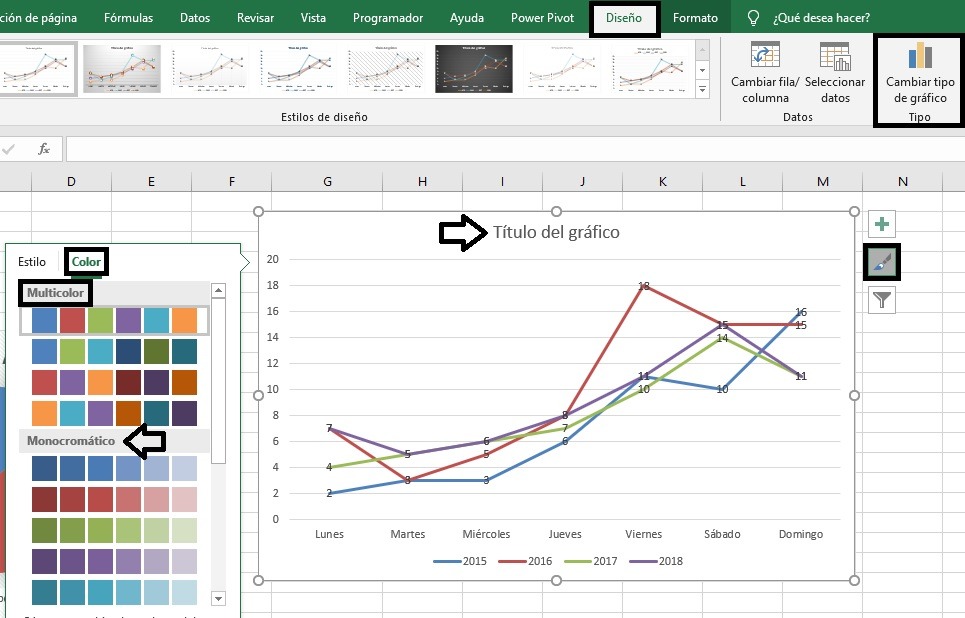The image size is (965, 618).
Task: Switch to the Formato ribbon tab
Action: tap(696, 17)
